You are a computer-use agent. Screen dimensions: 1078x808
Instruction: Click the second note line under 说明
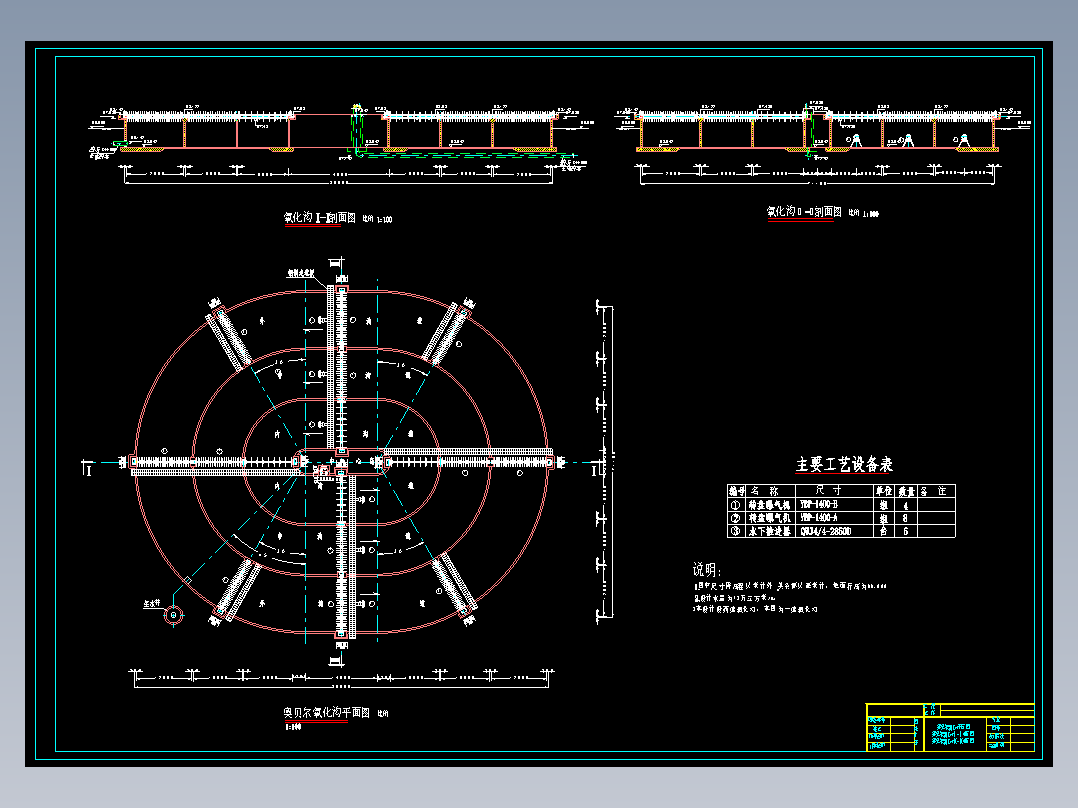tap(734, 598)
